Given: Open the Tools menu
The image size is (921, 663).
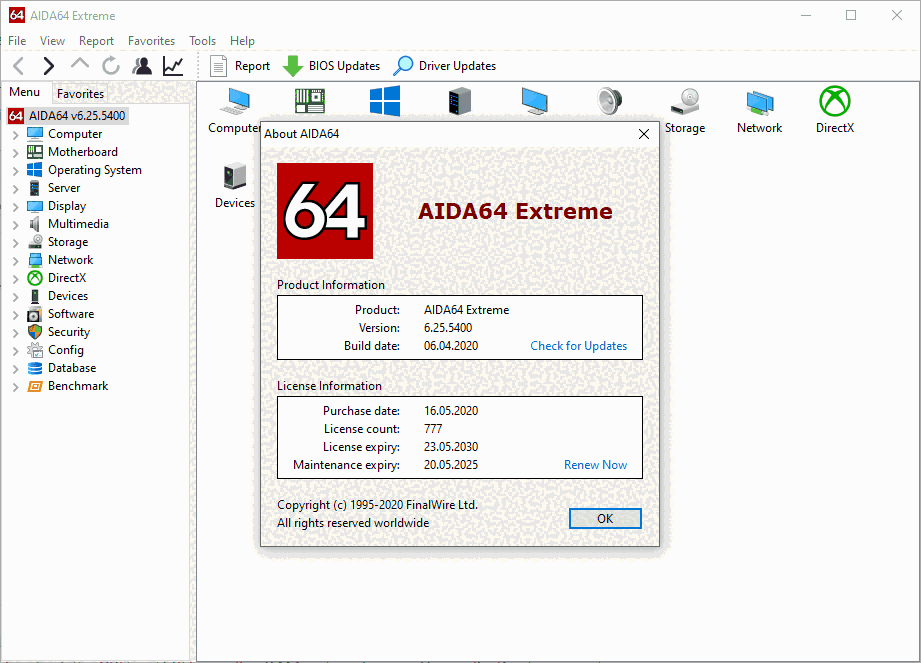Looking at the screenshot, I should pyautogui.click(x=202, y=41).
